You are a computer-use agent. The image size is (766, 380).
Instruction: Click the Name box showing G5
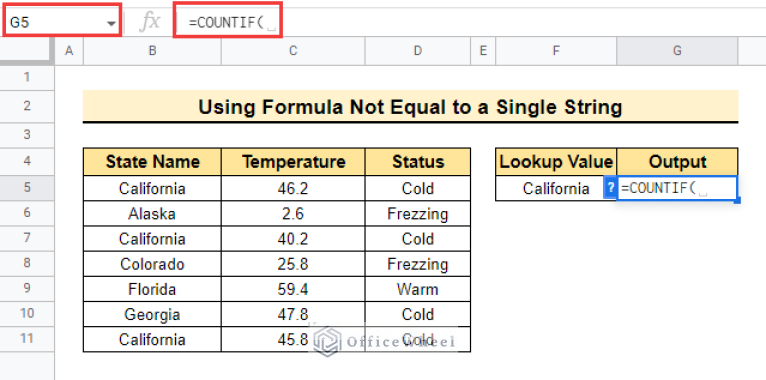[x=62, y=19]
